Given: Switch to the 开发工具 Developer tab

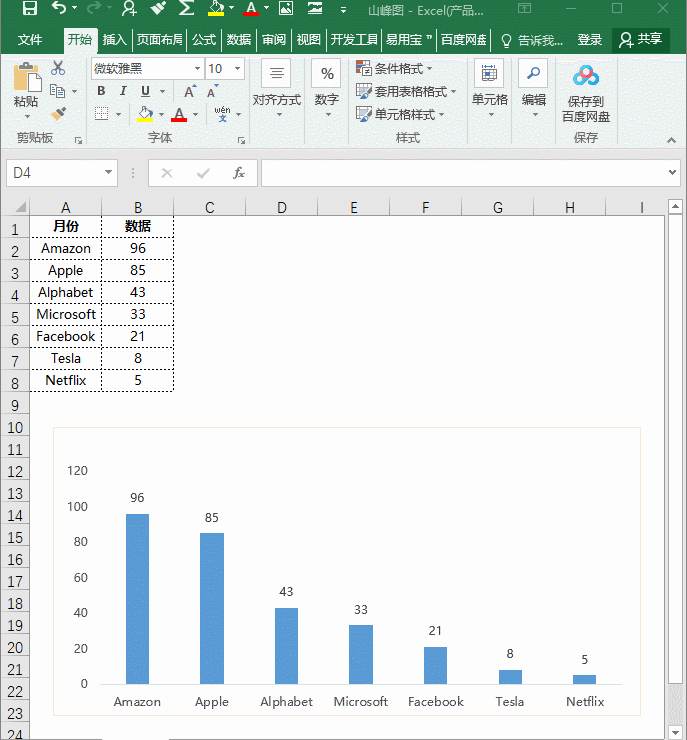Looking at the screenshot, I should 354,40.
